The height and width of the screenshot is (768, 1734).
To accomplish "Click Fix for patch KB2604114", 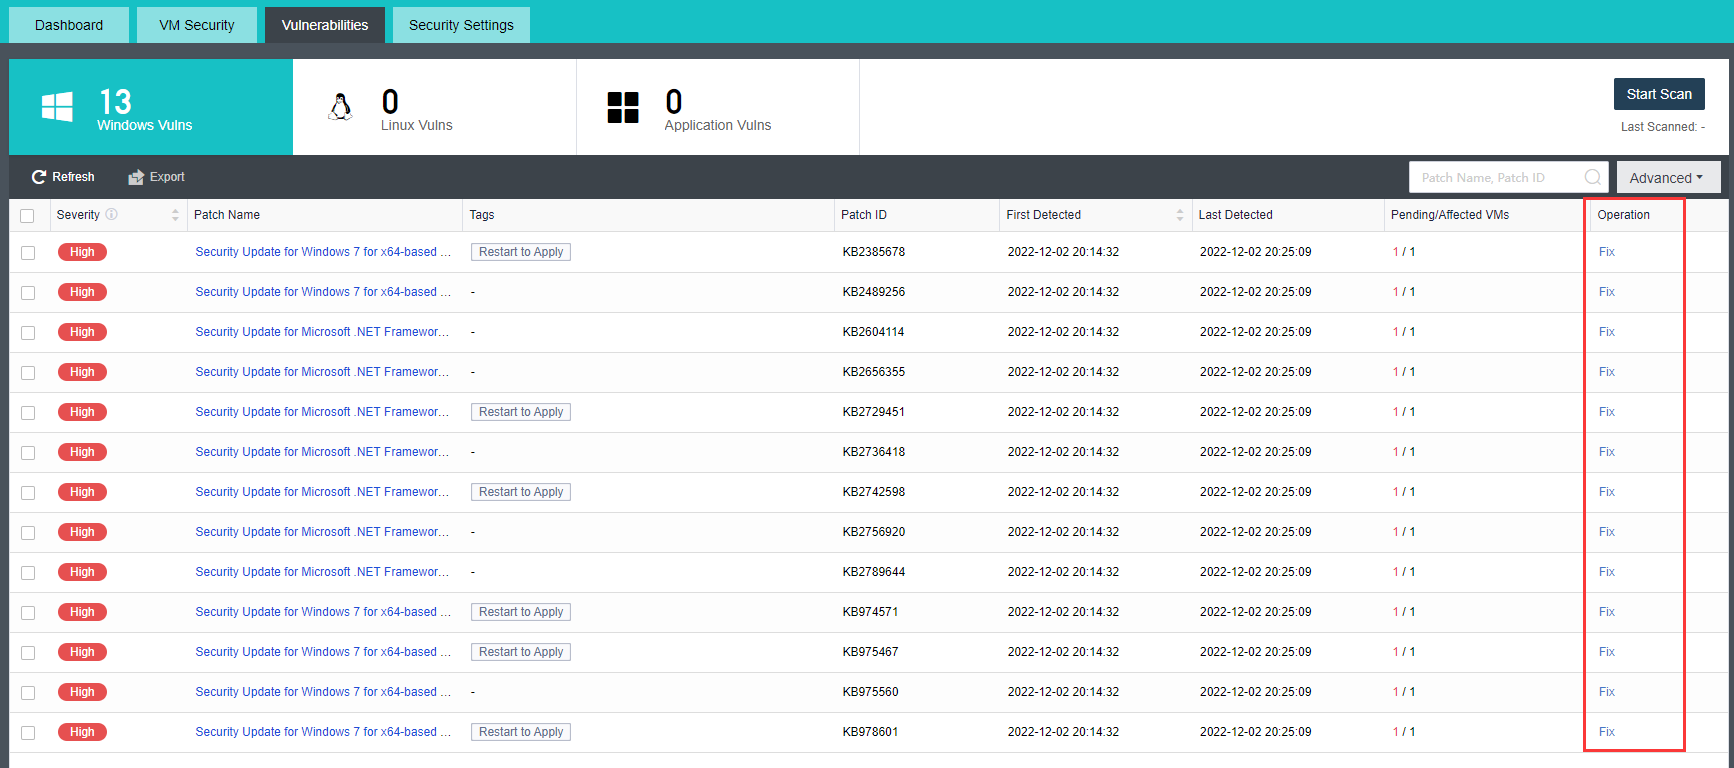I will tap(1606, 332).
